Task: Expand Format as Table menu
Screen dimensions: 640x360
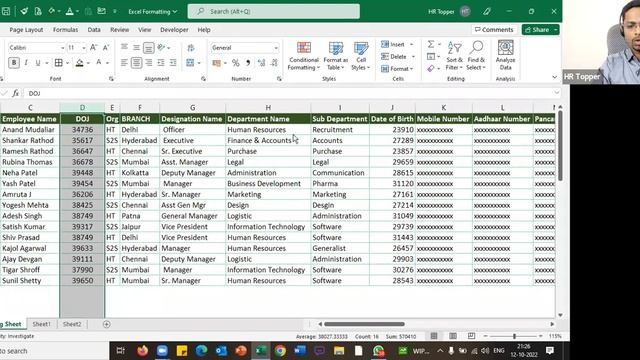Action: point(336,56)
